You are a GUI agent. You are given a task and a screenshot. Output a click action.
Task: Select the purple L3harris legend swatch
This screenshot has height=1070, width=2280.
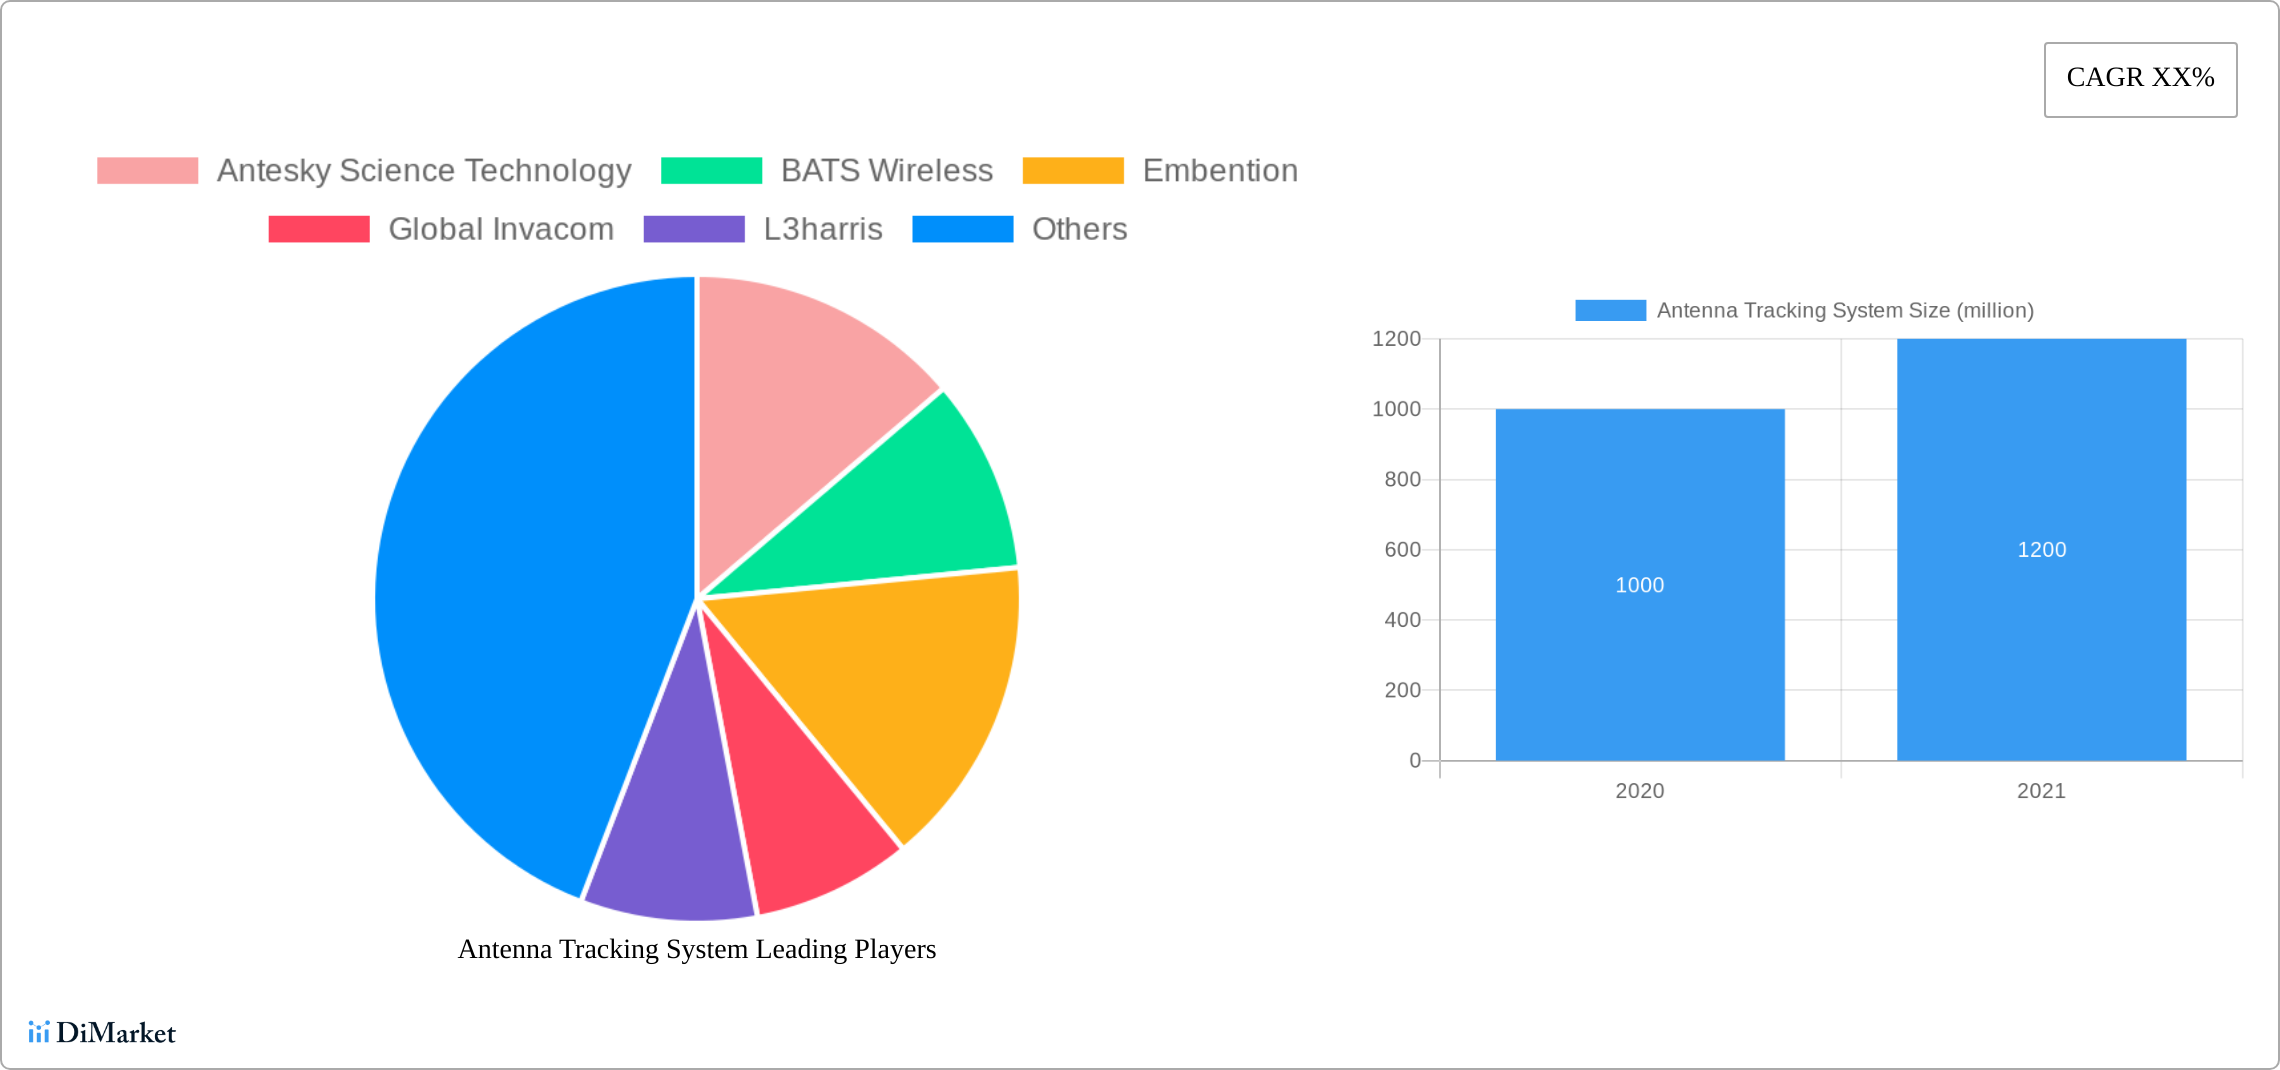tap(693, 229)
